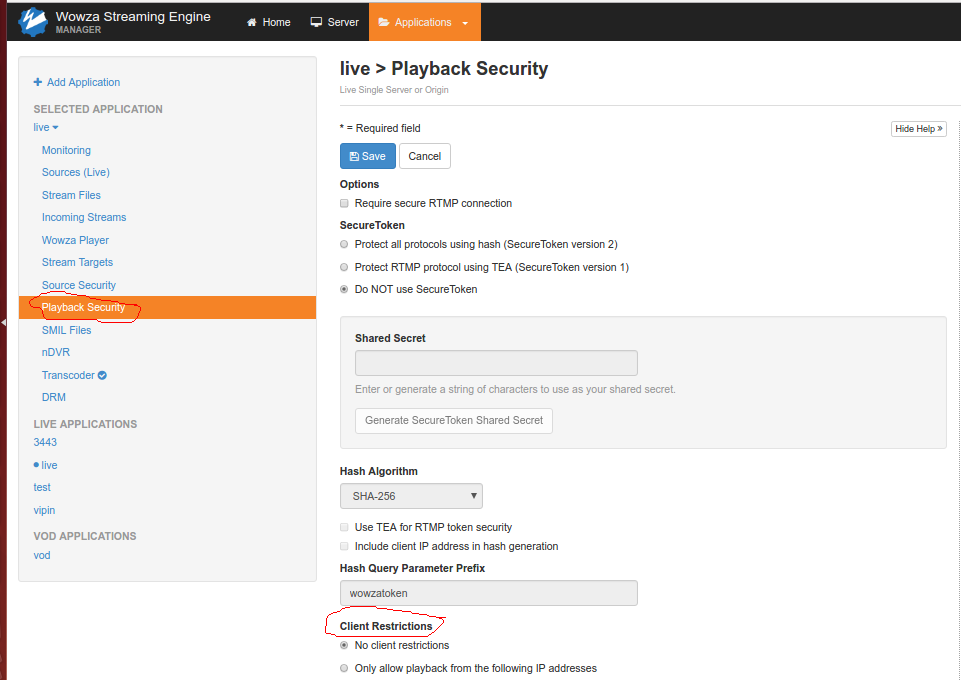Screen dimensions: 961x680
Task: Open the vipin live application
Action: pyautogui.click(x=44, y=510)
